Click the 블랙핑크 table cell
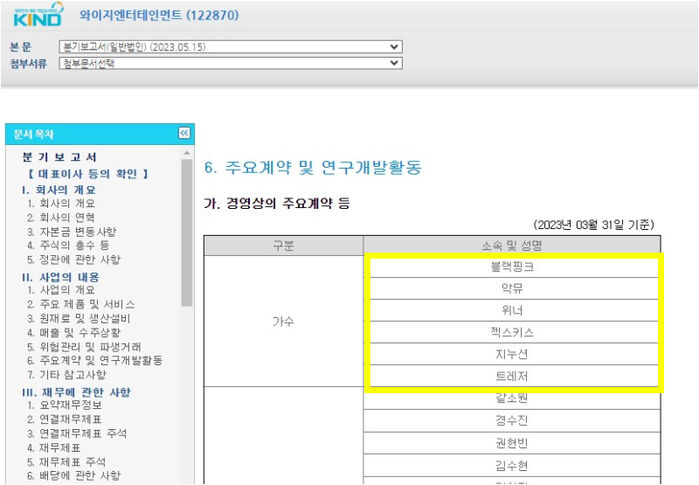Image resolution: width=699 pixels, height=485 pixels. pyautogui.click(x=512, y=267)
